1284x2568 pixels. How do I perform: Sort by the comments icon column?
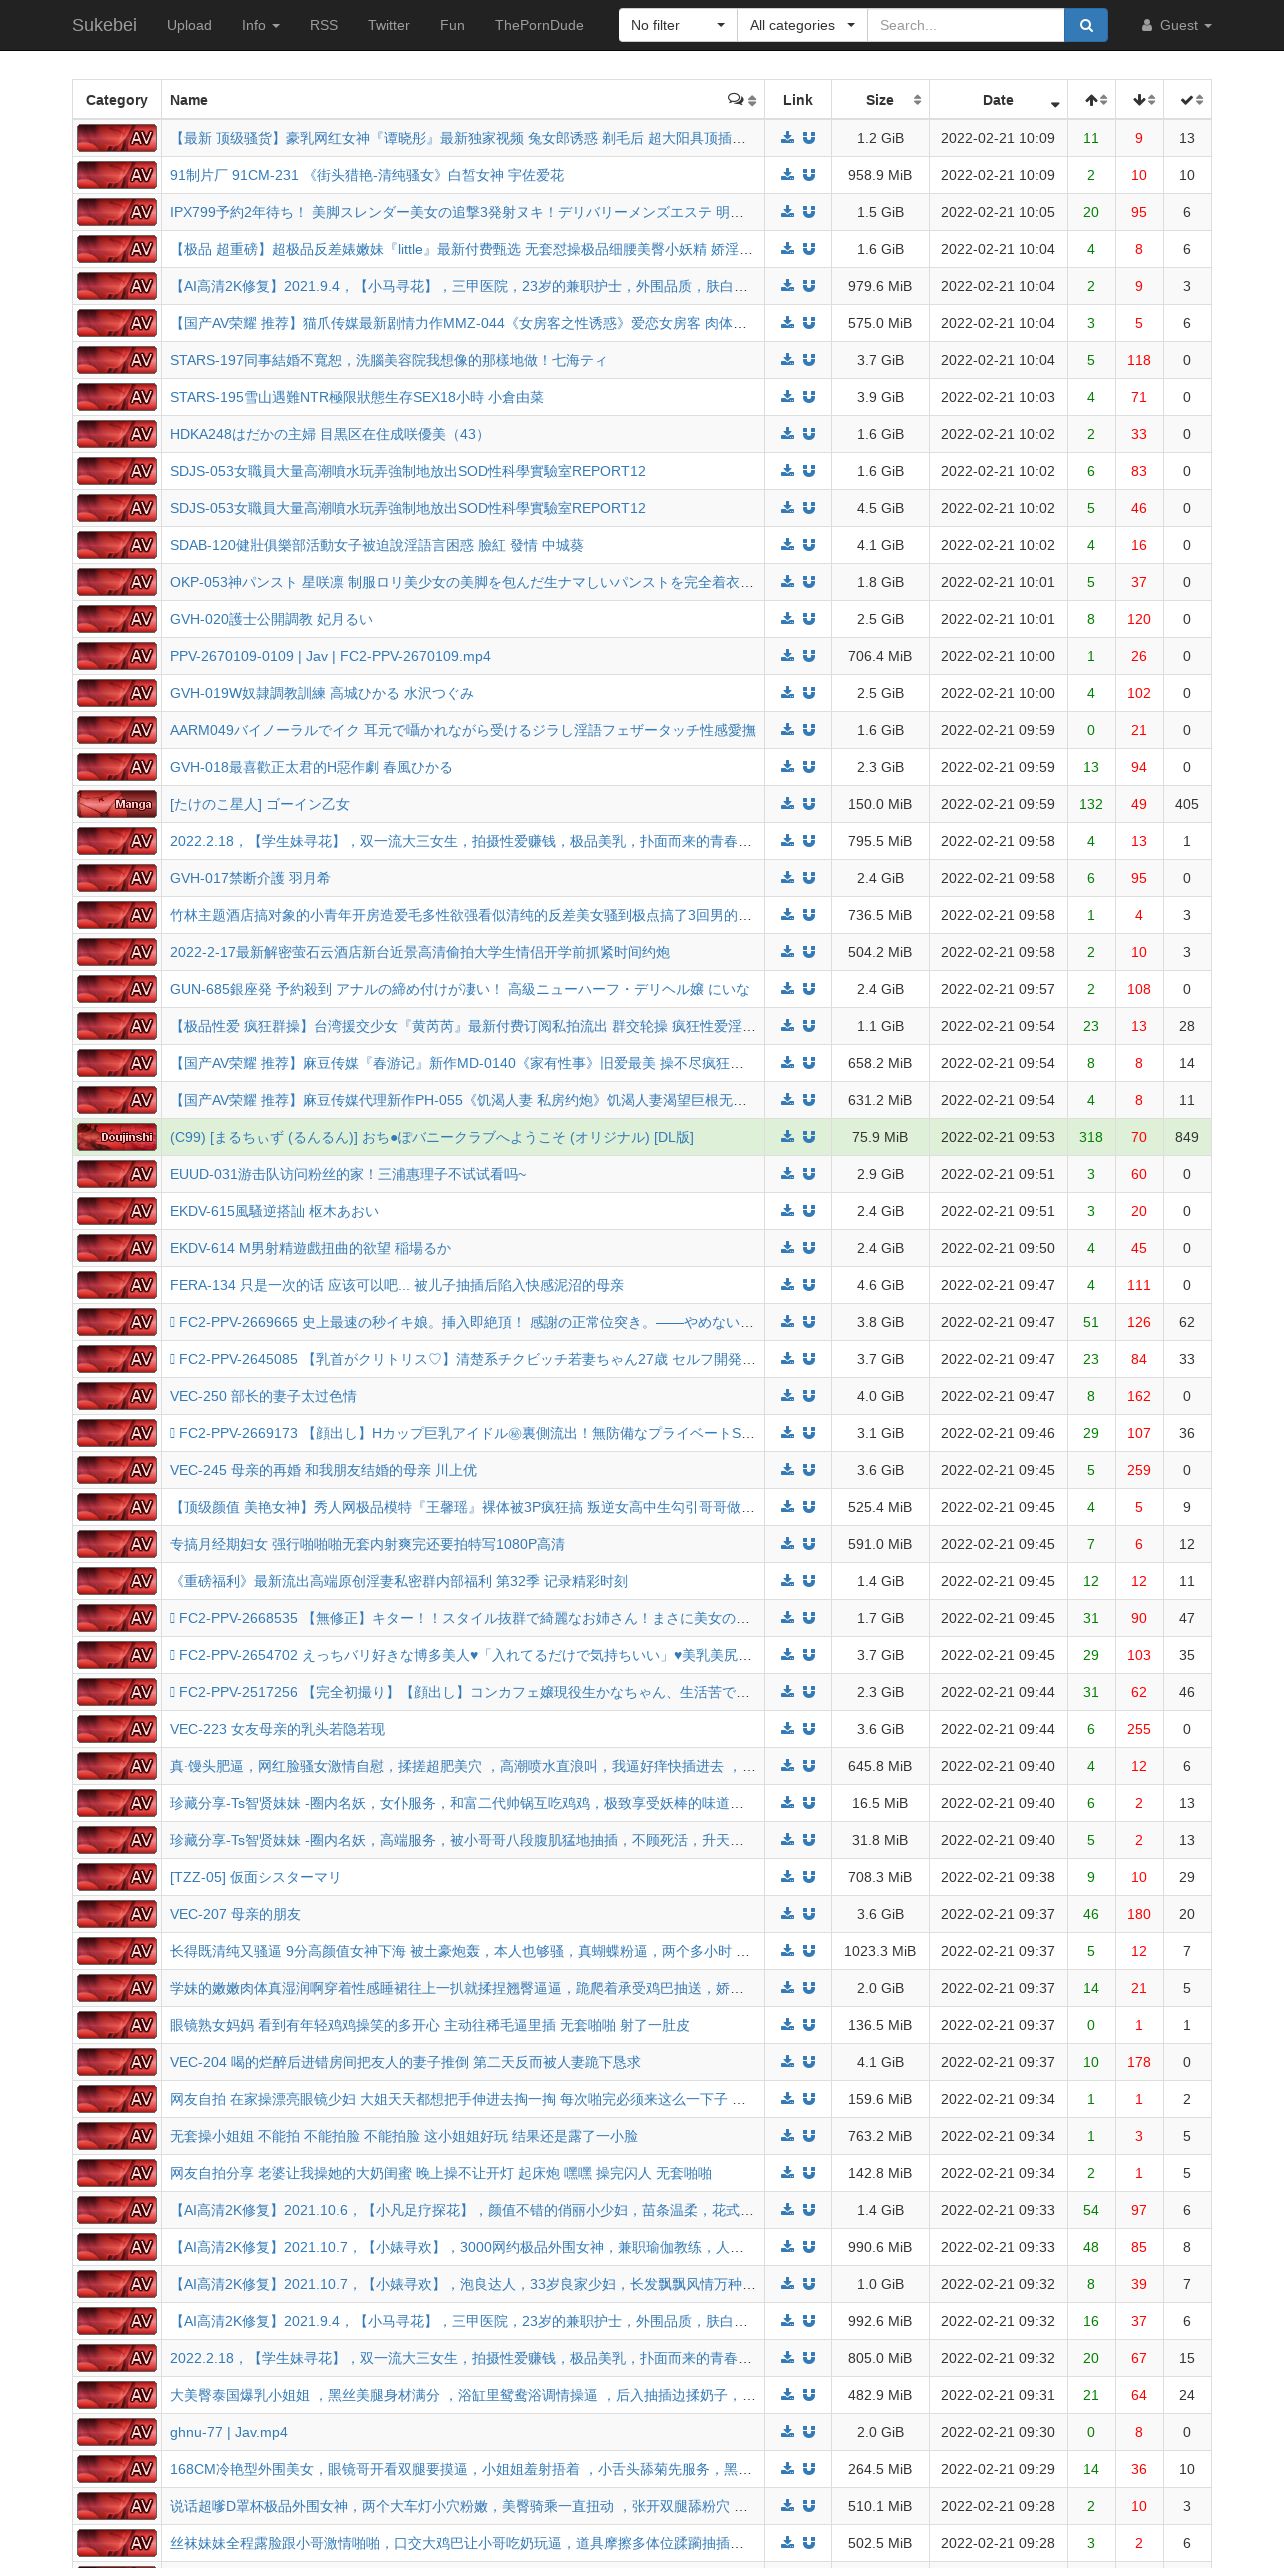(x=742, y=100)
